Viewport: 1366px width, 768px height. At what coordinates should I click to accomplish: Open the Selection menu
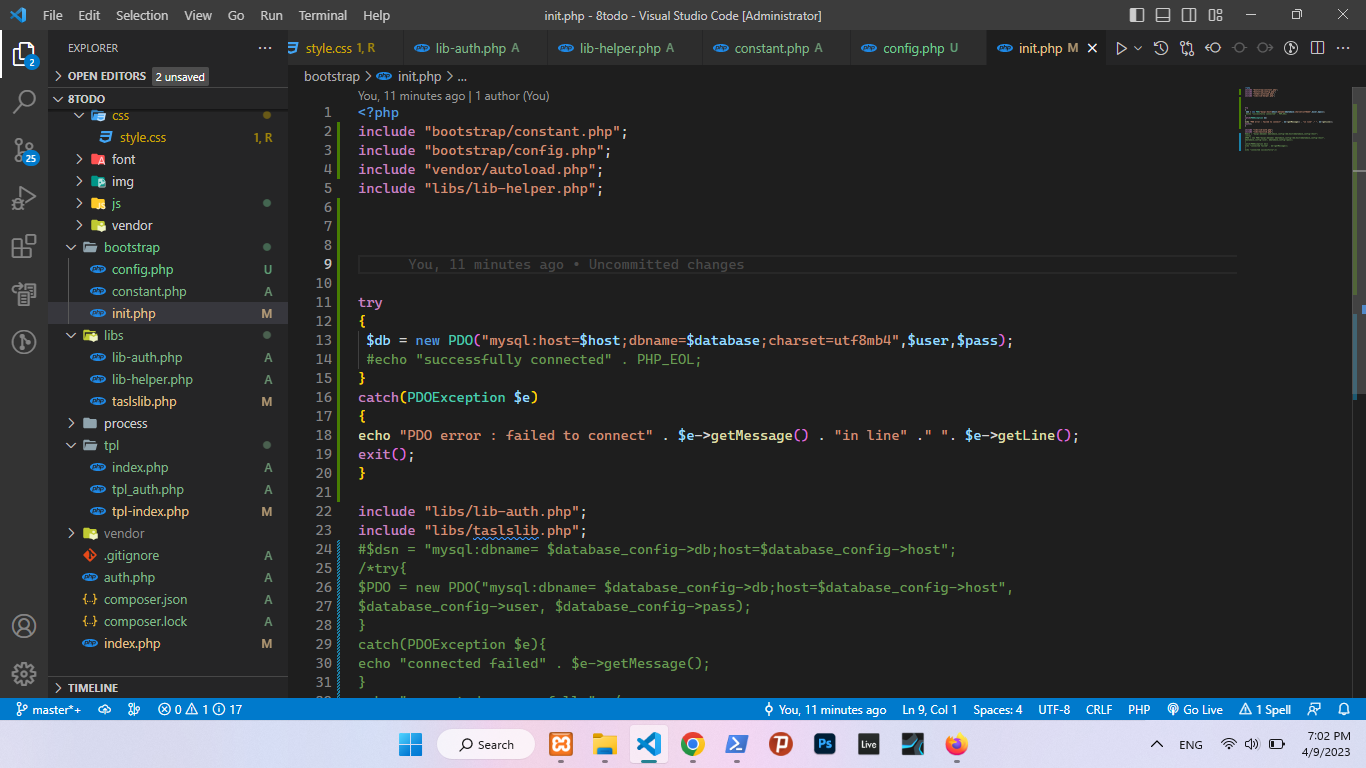click(142, 15)
